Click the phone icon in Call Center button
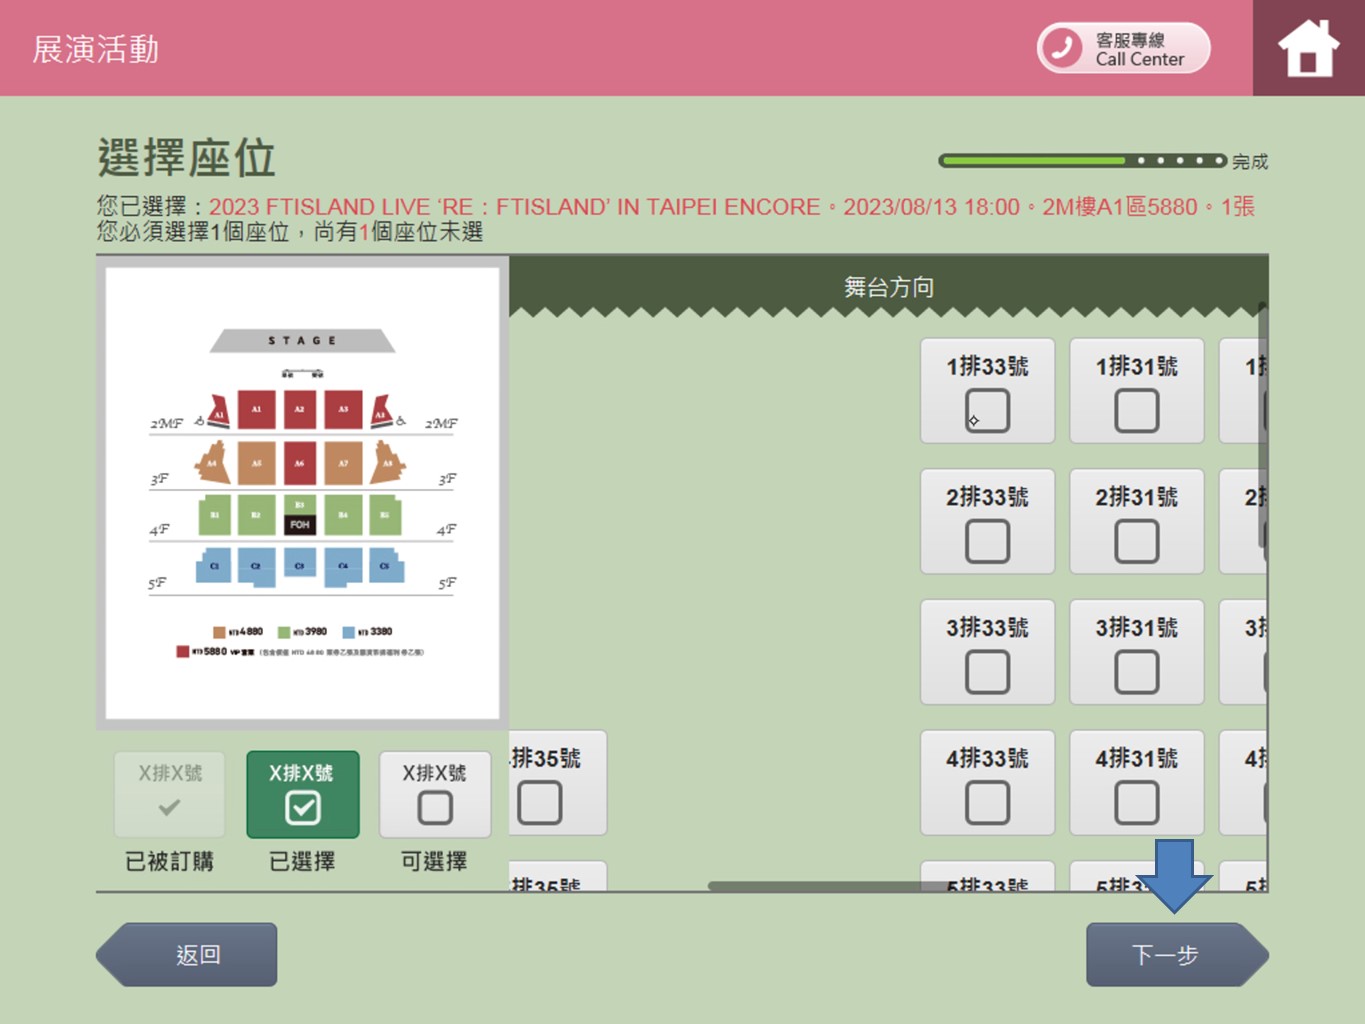Screen dimensions: 1365x1024 coord(1062,47)
